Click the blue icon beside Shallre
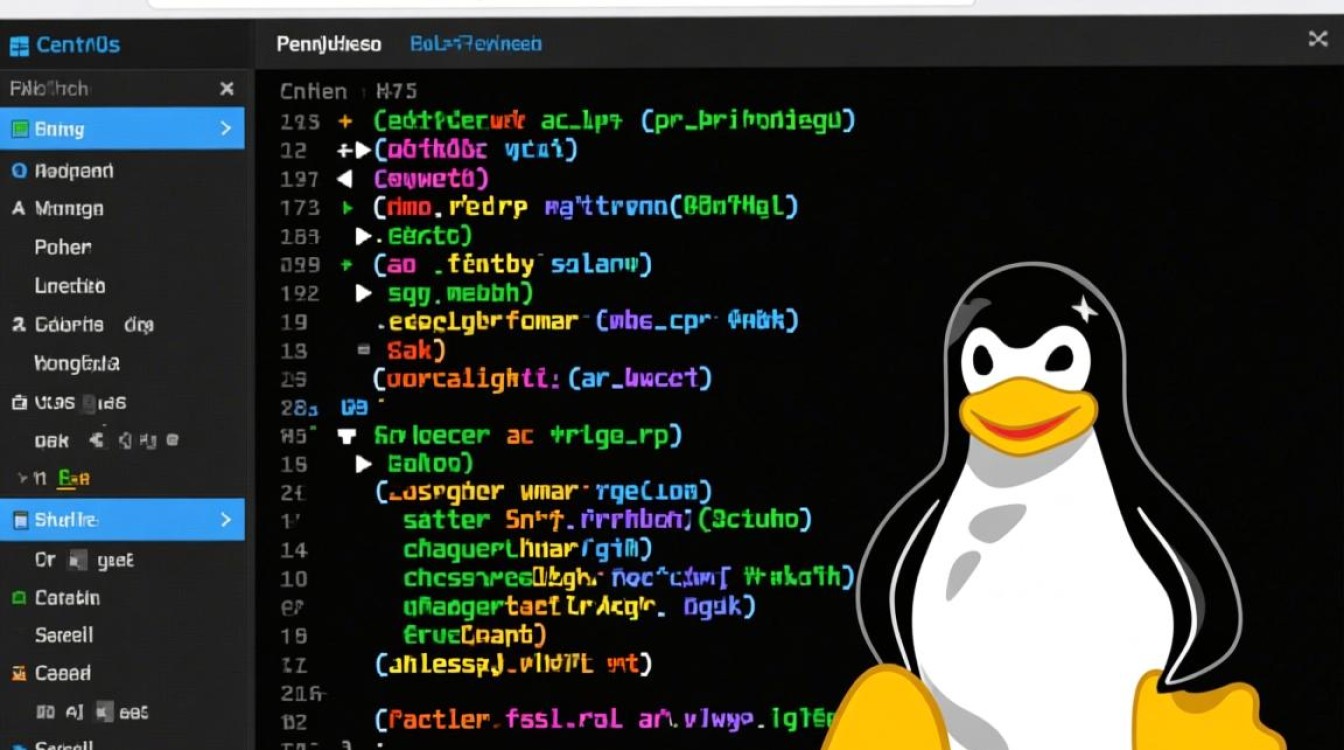 coord(19,520)
